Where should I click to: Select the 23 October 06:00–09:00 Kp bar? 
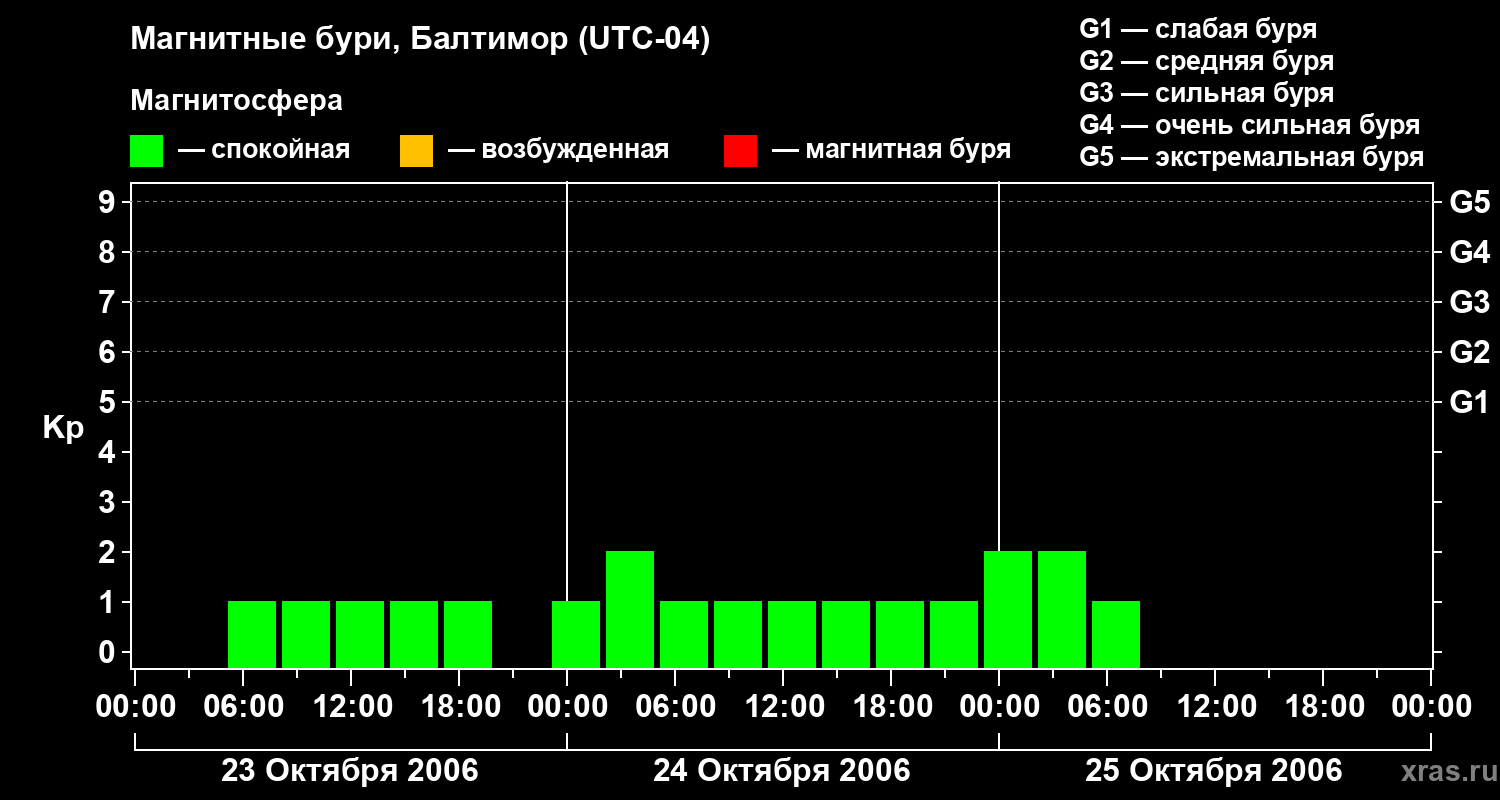(x=252, y=634)
